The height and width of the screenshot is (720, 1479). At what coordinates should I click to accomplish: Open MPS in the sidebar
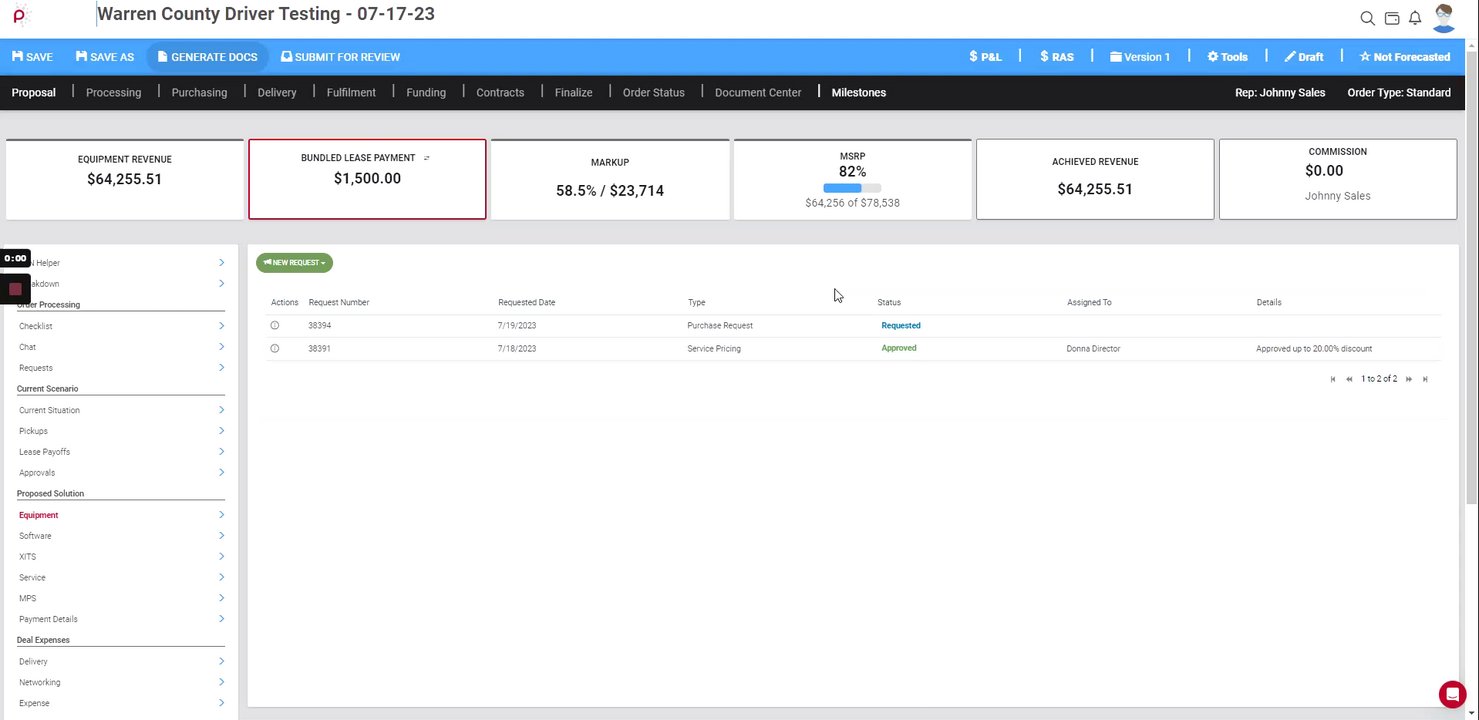click(27, 599)
